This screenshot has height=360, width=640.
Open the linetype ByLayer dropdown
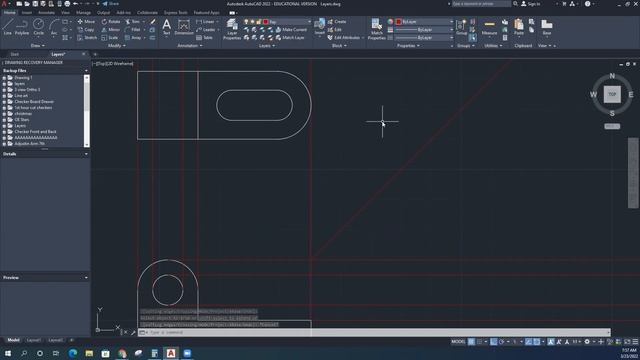(x=424, y=38)
